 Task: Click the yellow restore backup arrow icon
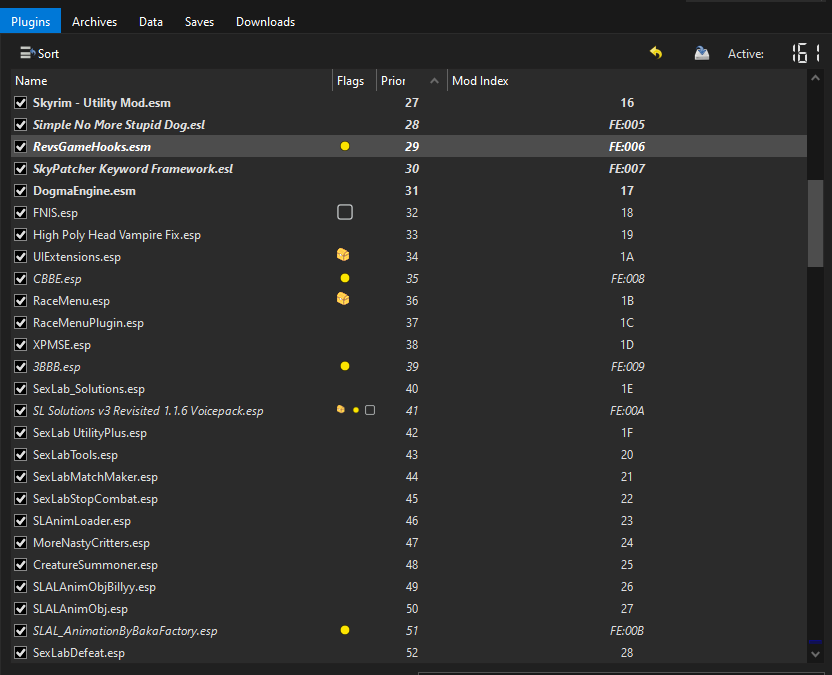[656, 53]
